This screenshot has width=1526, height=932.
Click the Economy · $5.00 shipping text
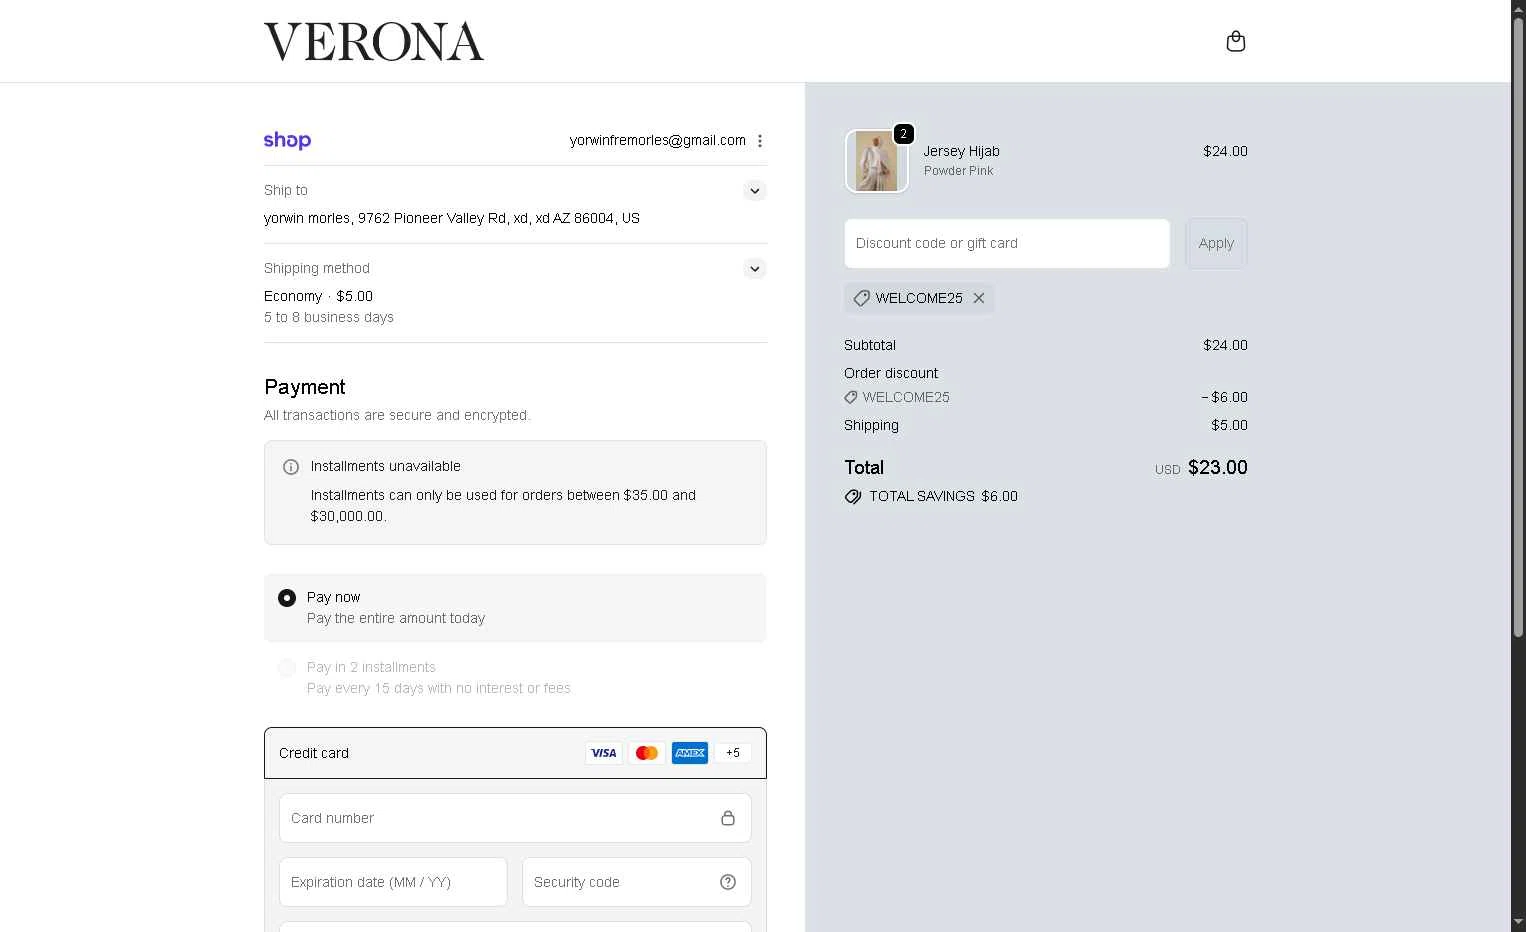[318, 296]
